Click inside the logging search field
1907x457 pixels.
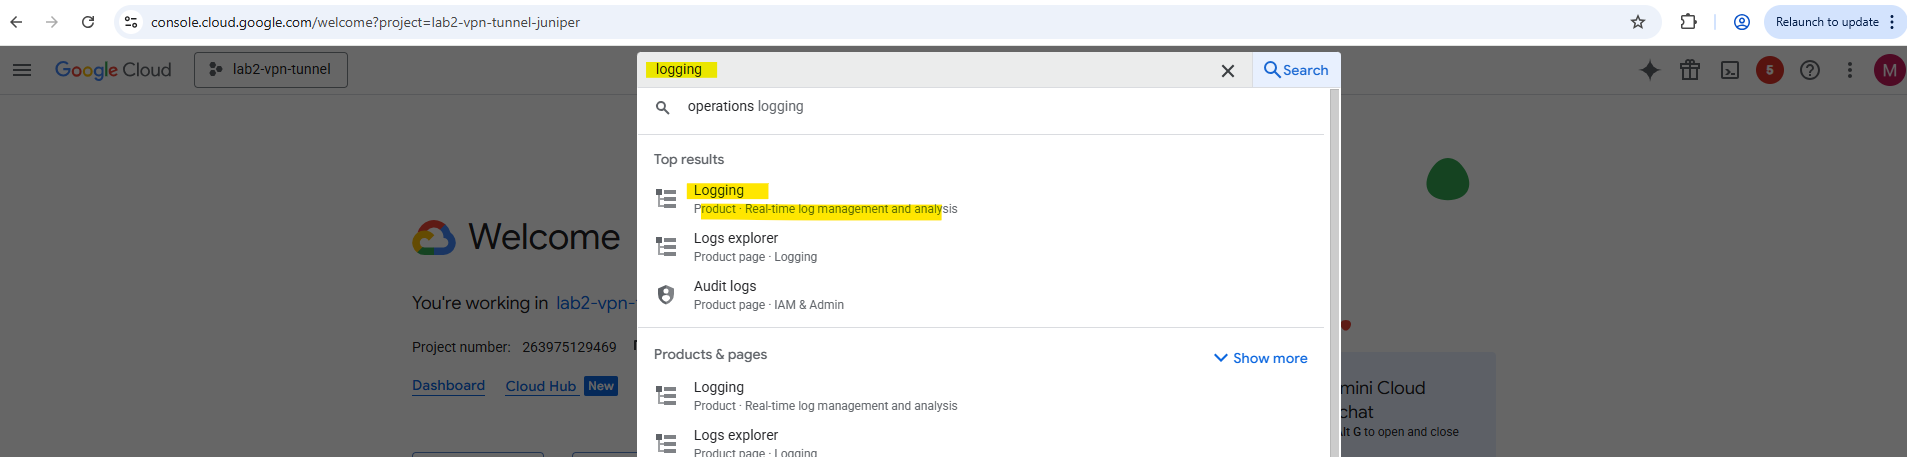tap(930, 70)
